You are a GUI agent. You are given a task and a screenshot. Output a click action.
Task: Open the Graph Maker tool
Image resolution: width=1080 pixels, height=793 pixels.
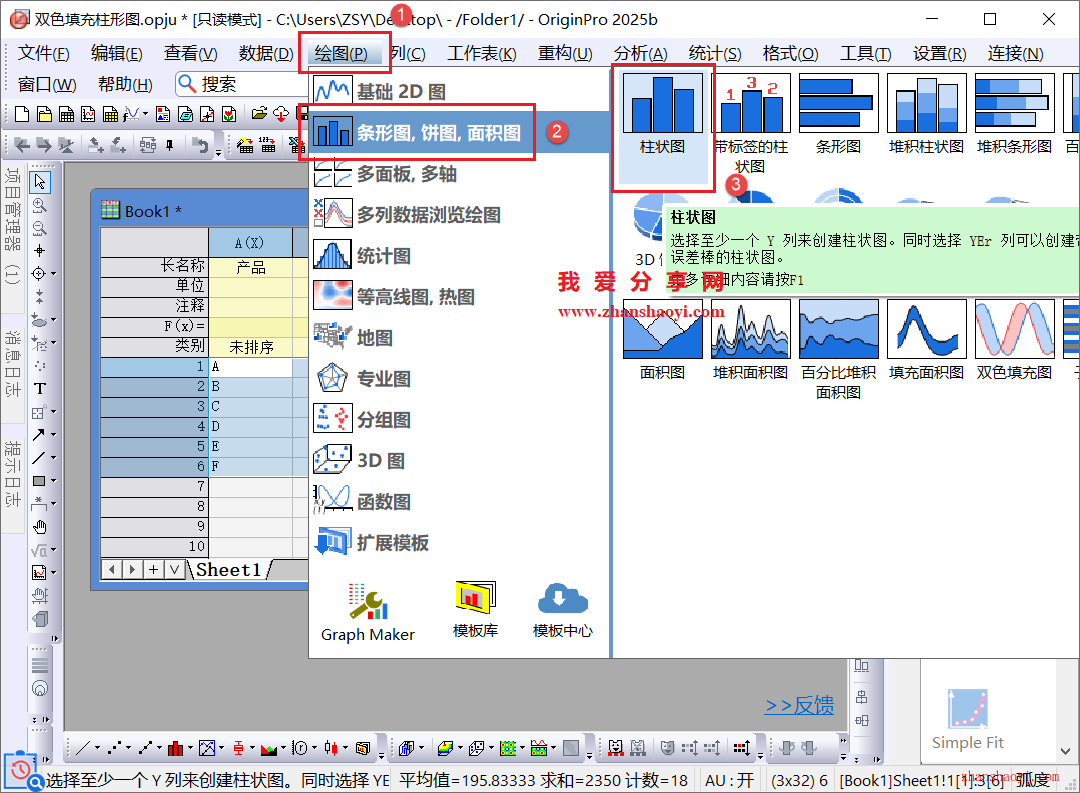368,610
